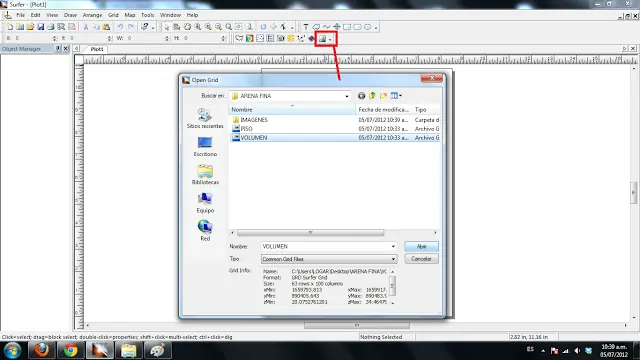Click the Save diskette icon
This screenshot has height=360, width=640.
40,27
